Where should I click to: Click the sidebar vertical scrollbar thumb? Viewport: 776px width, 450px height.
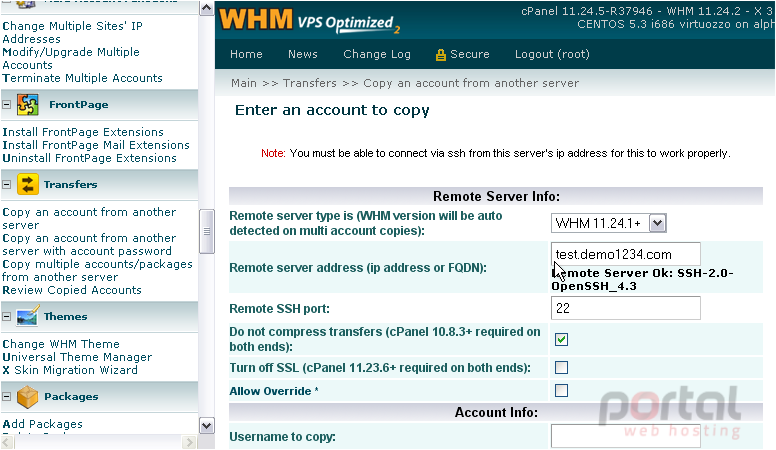tap(206, 231)
